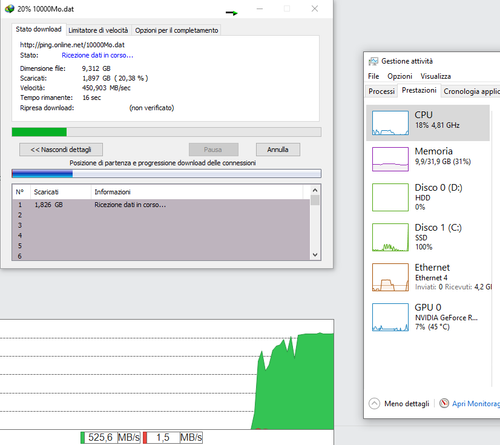Select connection row 1 with 1,826 GB
This screenshot has width=500, height=445.
pyautogui.click(x=161, y=205)
